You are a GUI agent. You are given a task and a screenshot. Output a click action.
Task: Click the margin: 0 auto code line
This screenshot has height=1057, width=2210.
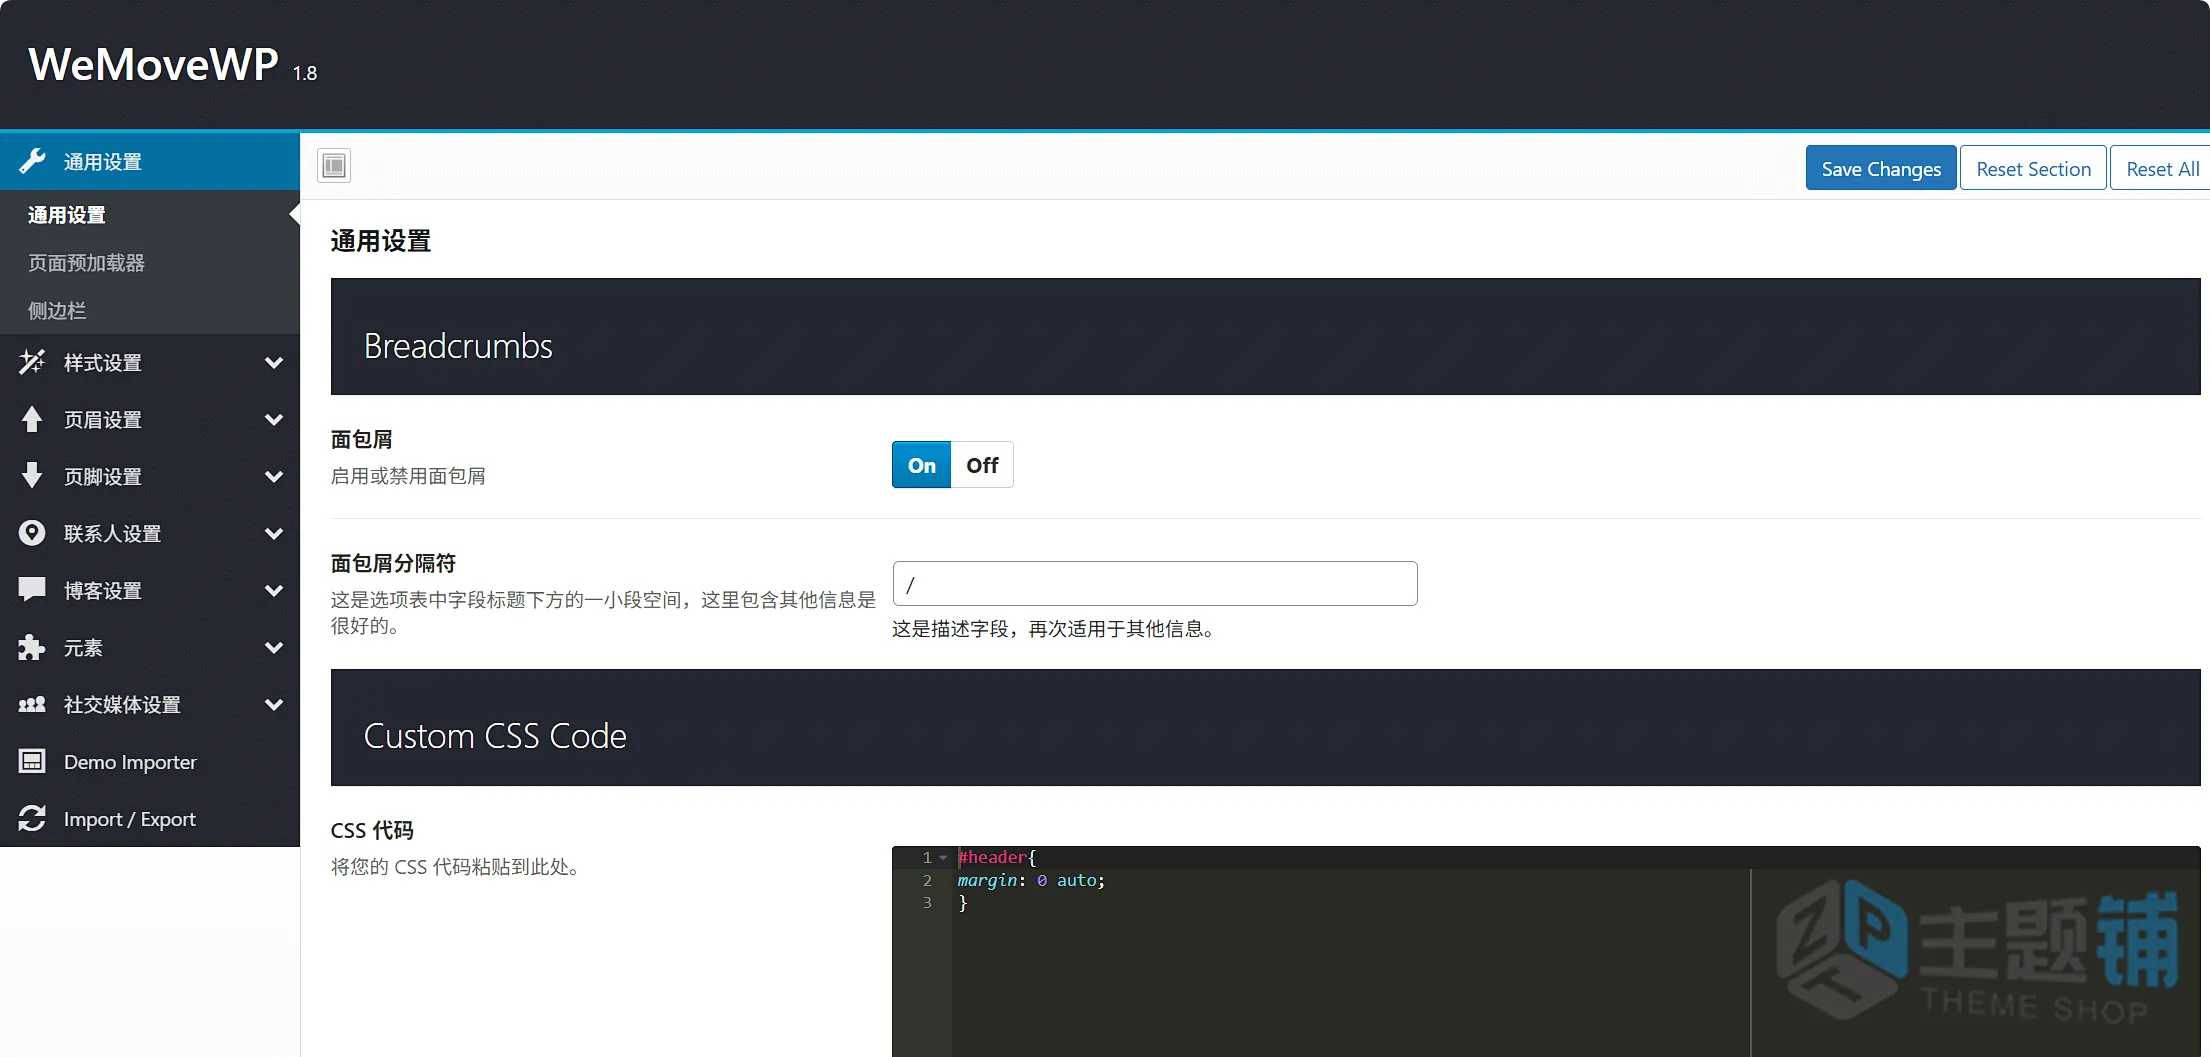tap(1031, 880)
